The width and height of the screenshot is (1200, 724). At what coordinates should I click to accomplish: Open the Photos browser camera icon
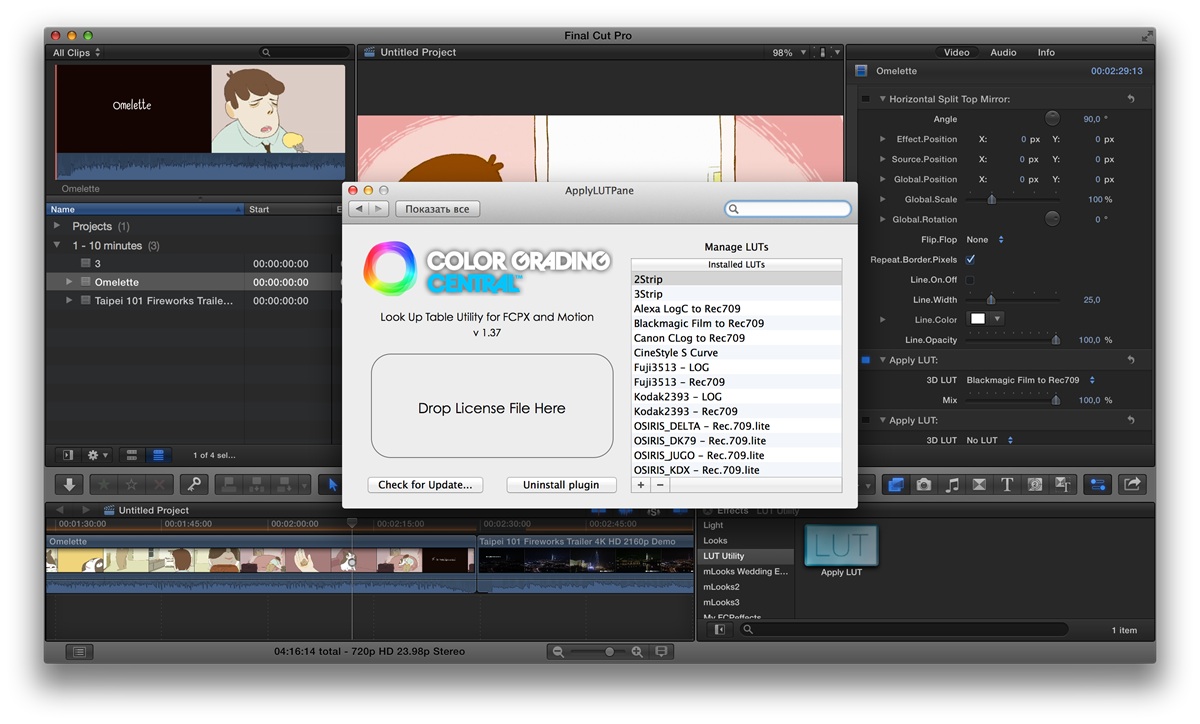[x=924, y=484]
